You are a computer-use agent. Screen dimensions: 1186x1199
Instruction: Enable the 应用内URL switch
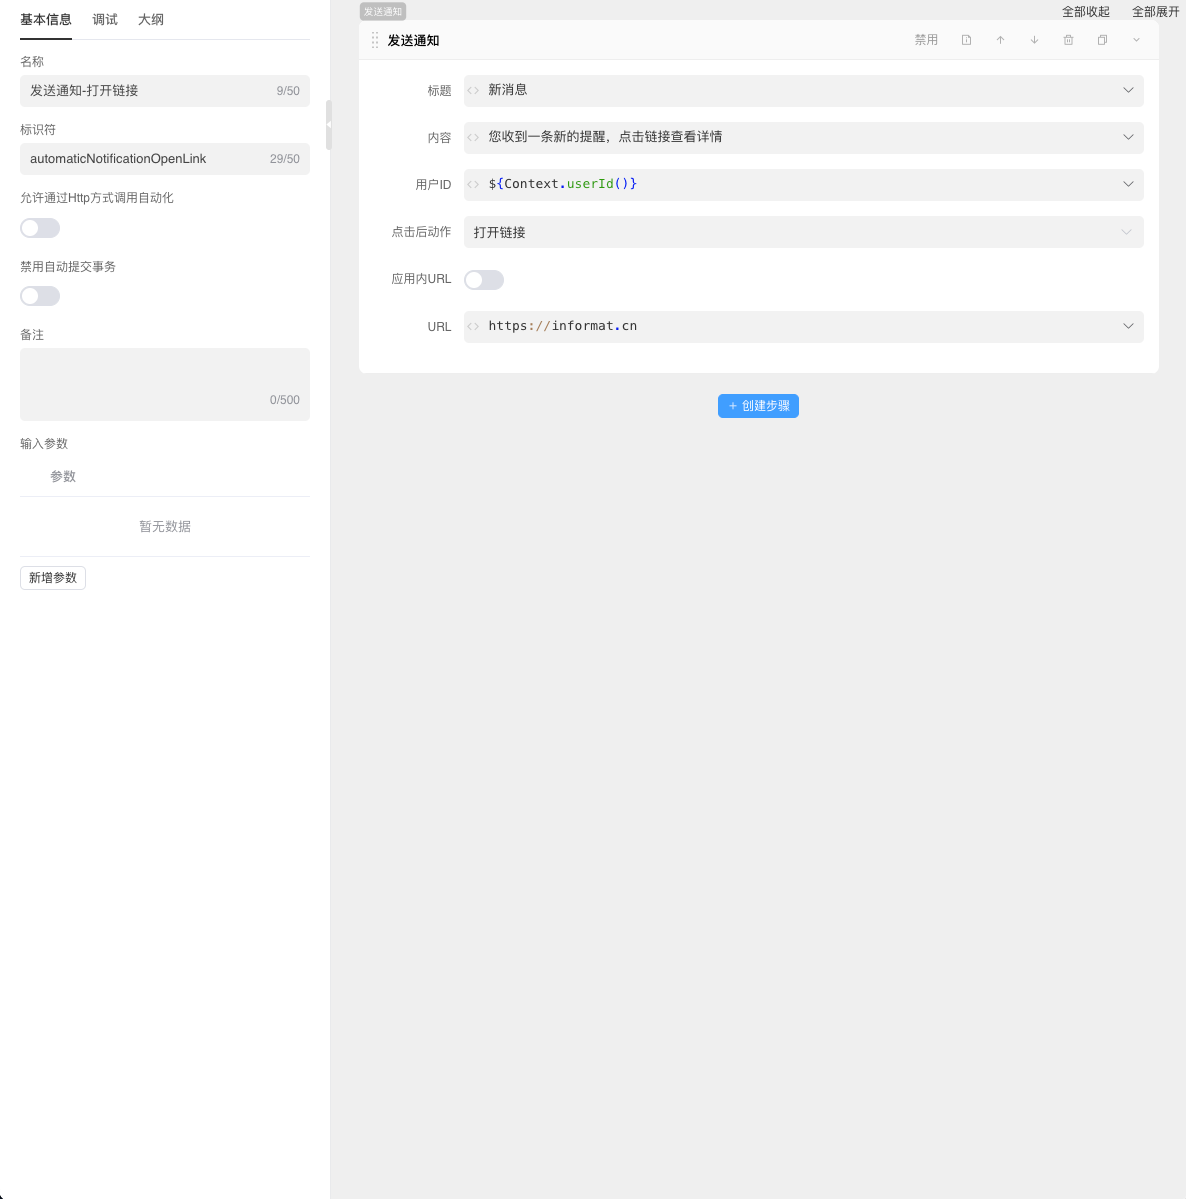coord(484,280)
